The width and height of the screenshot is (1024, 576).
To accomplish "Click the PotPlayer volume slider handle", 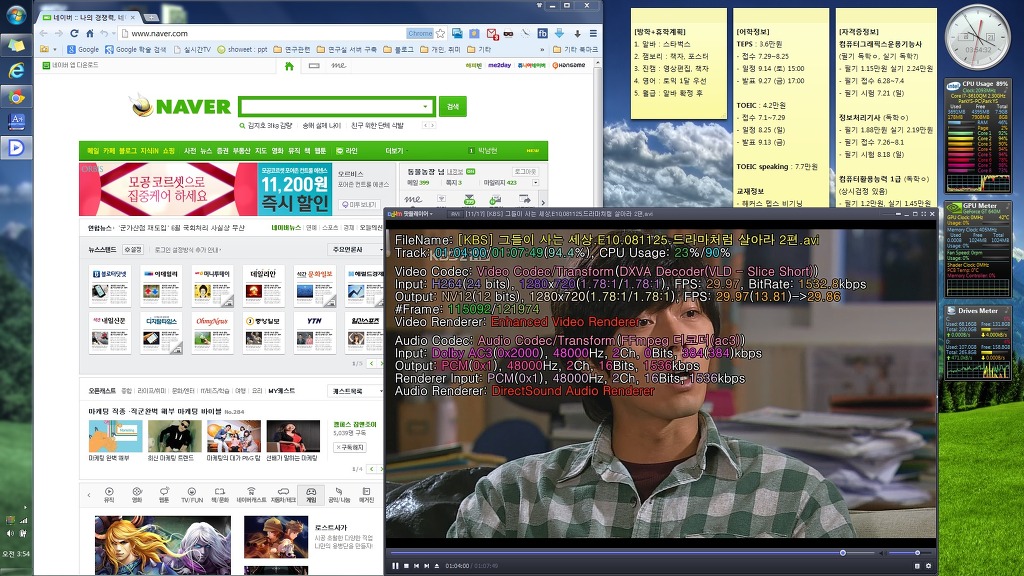I will [x=917, y=552].
